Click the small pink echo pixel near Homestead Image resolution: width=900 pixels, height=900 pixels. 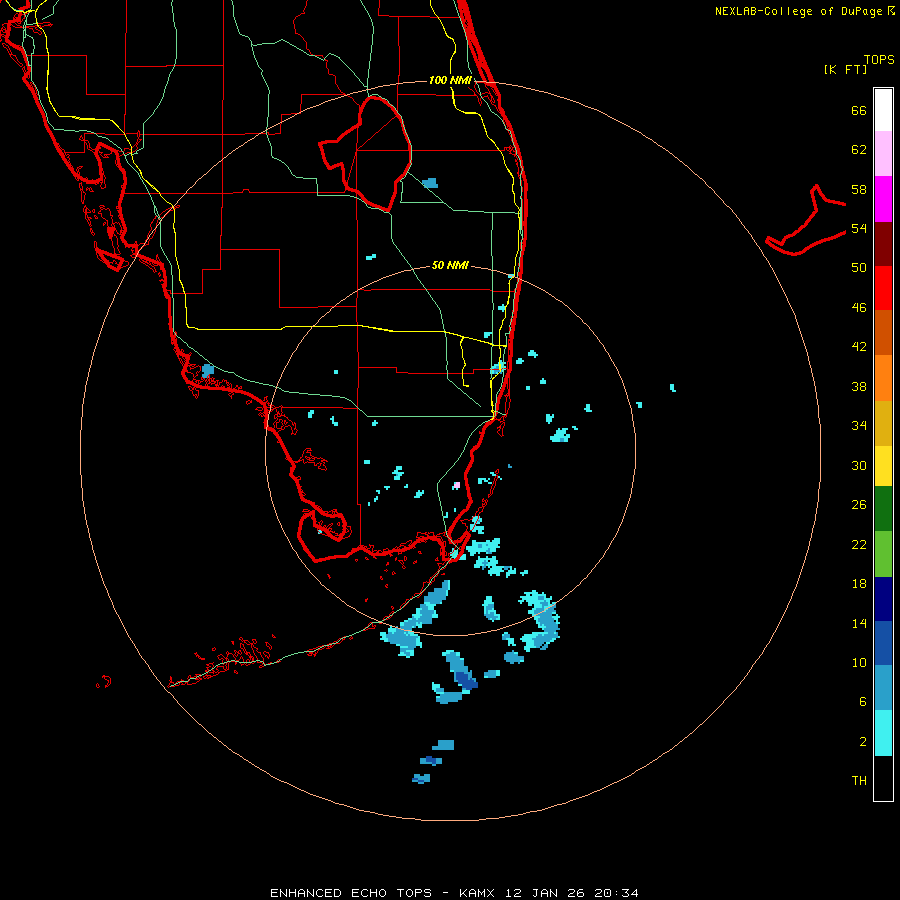(456, 485)
